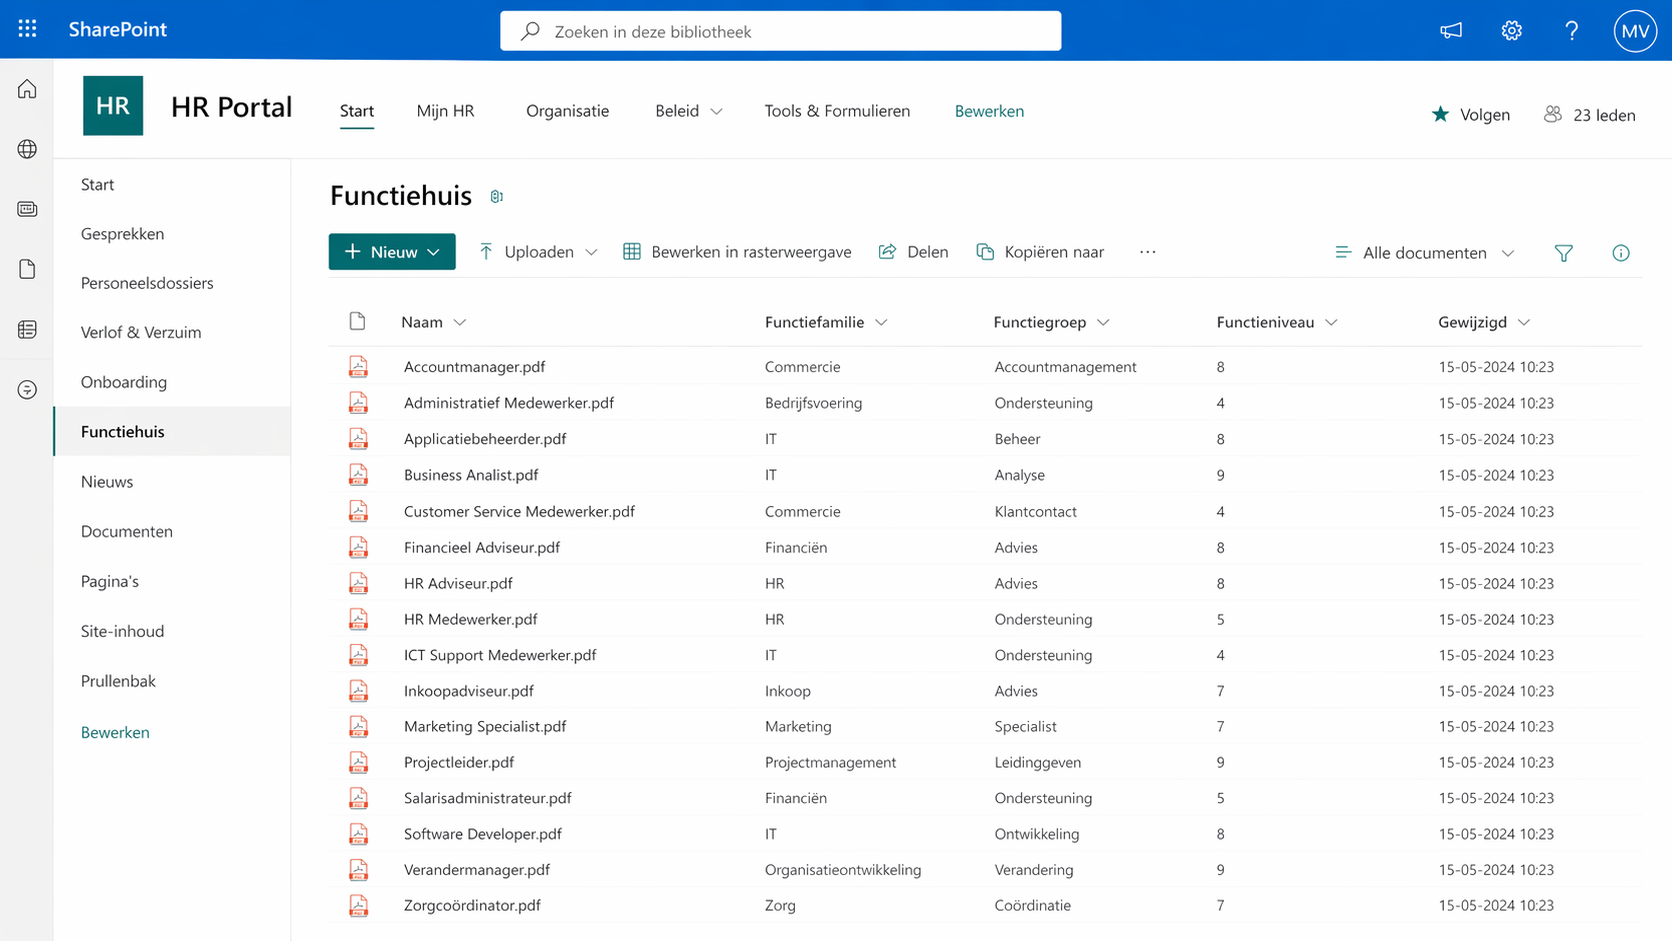Screen dimensions: 1672x941
Task: Click the PDF icon for Accountmanager.pdf
Action: [x=358, y=367]
